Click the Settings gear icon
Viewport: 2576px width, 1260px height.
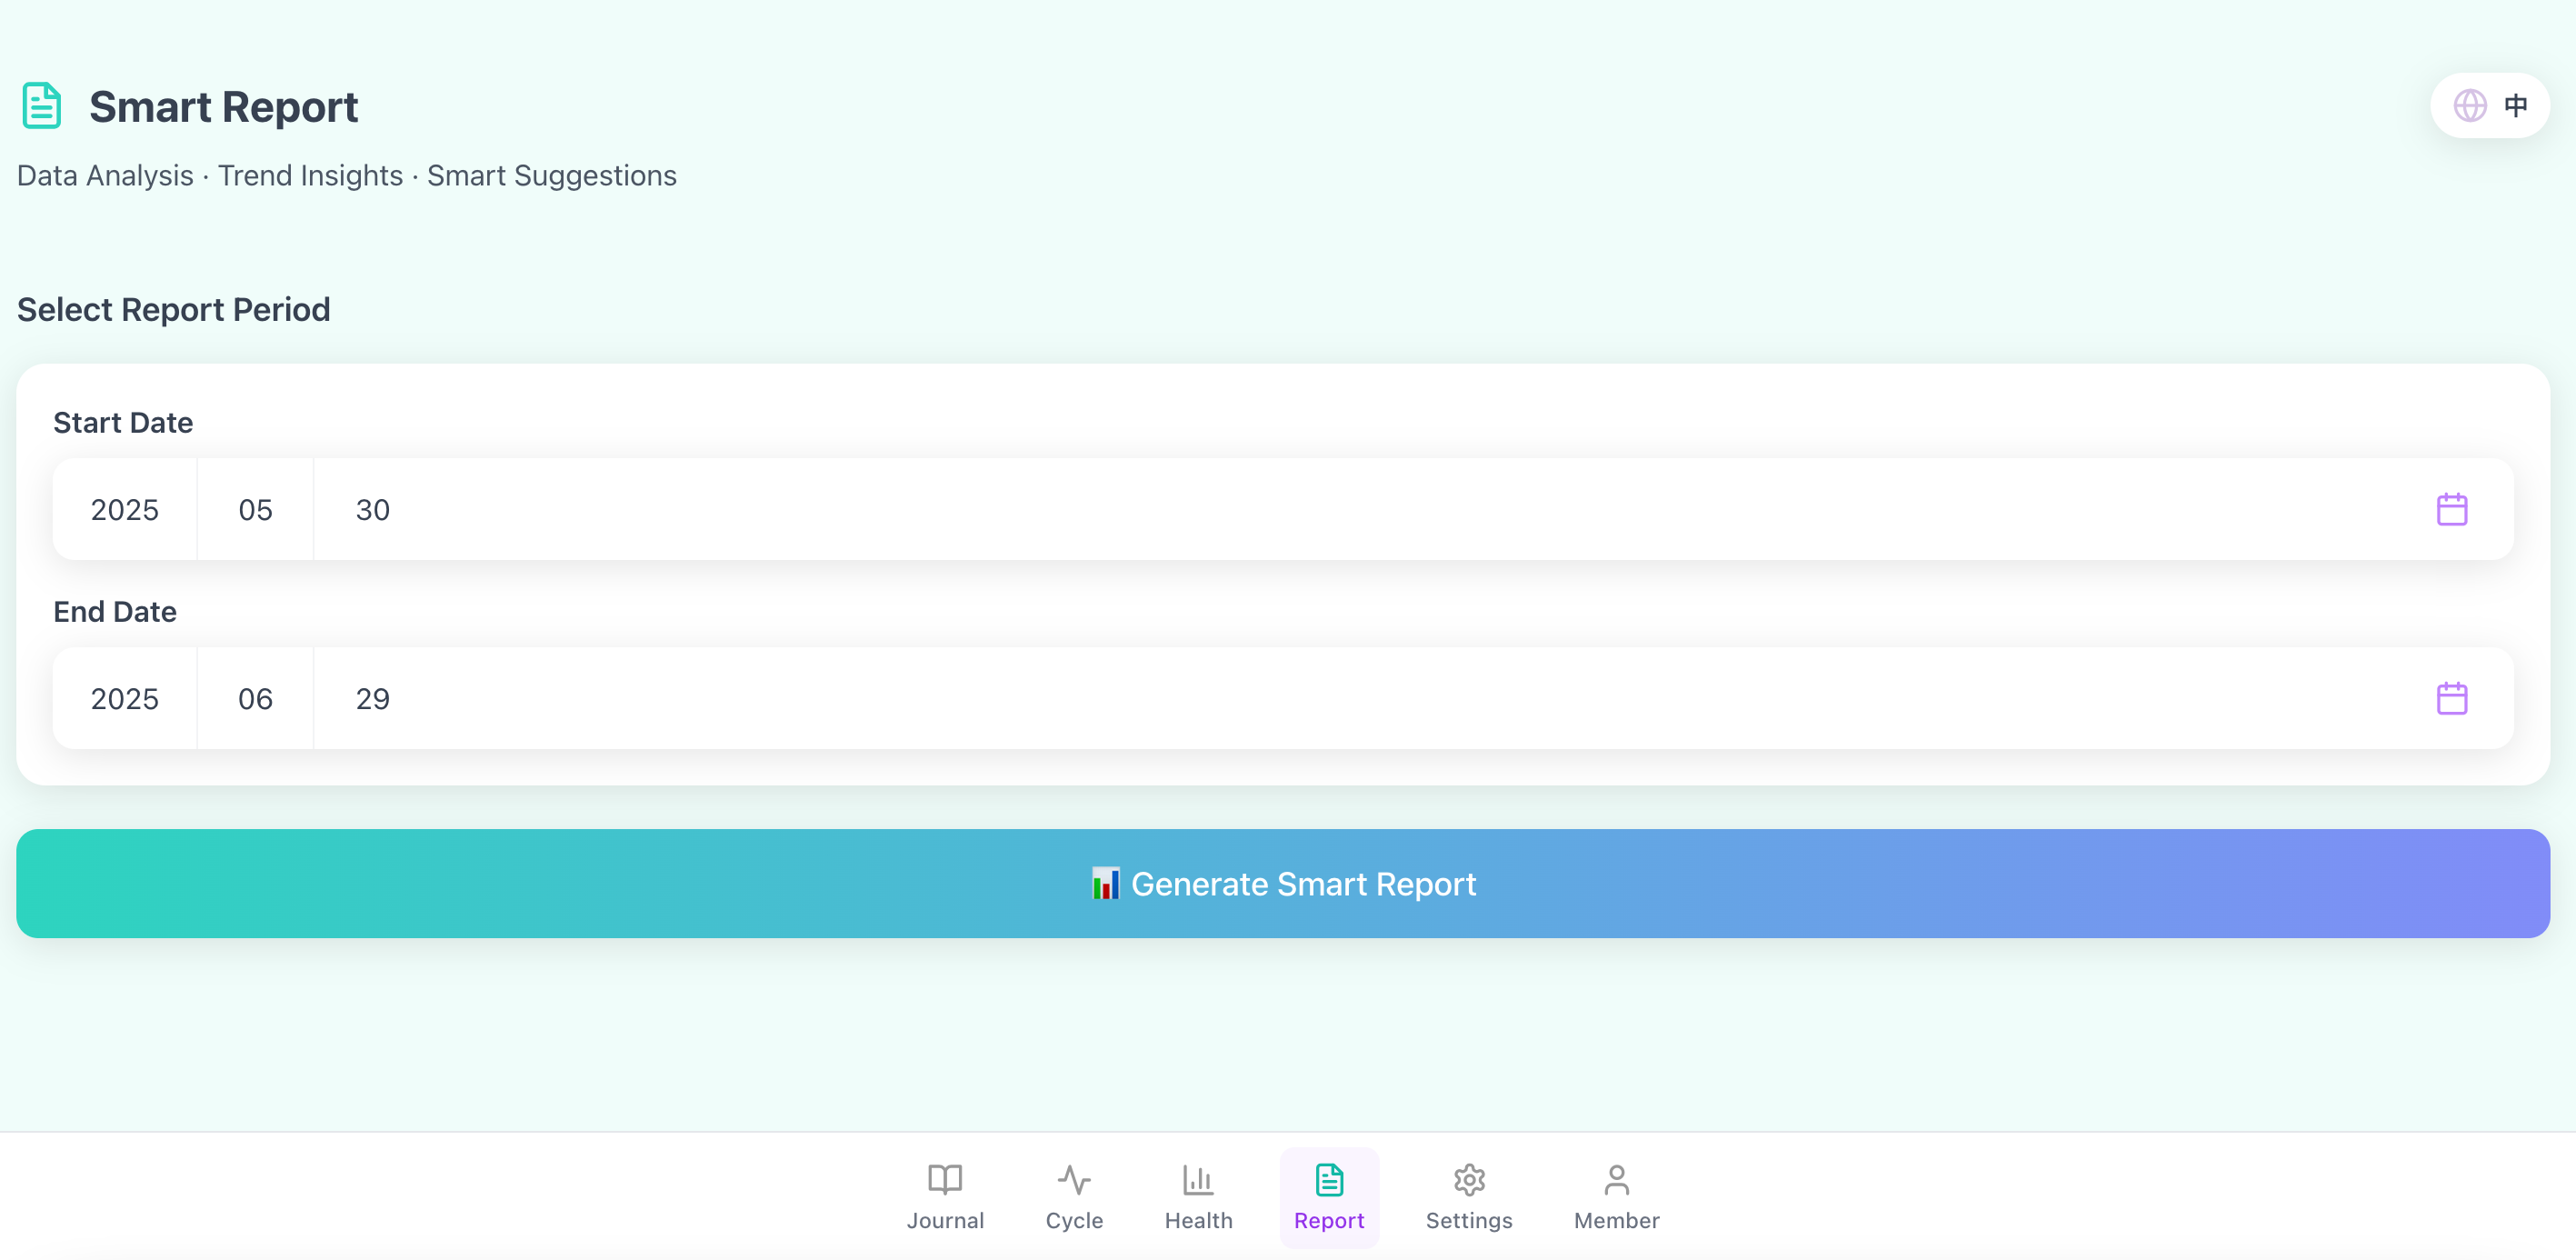(x=1468, y=1180)
